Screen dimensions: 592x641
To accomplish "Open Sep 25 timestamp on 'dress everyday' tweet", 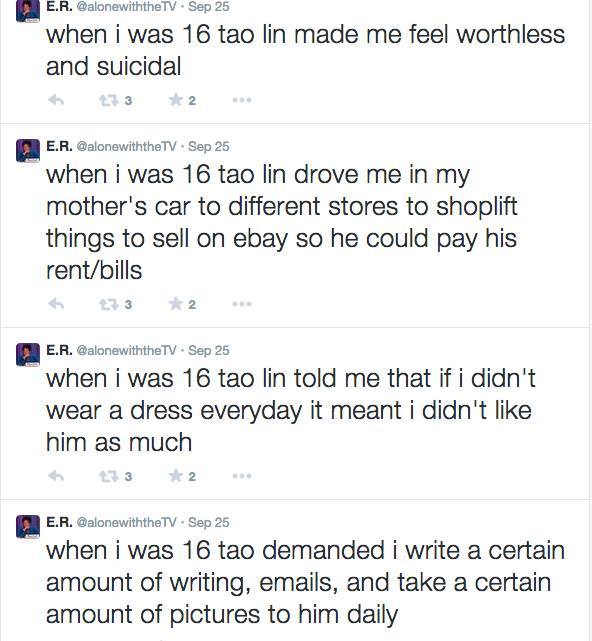I will pyautogui.click(x=209, y=350).
